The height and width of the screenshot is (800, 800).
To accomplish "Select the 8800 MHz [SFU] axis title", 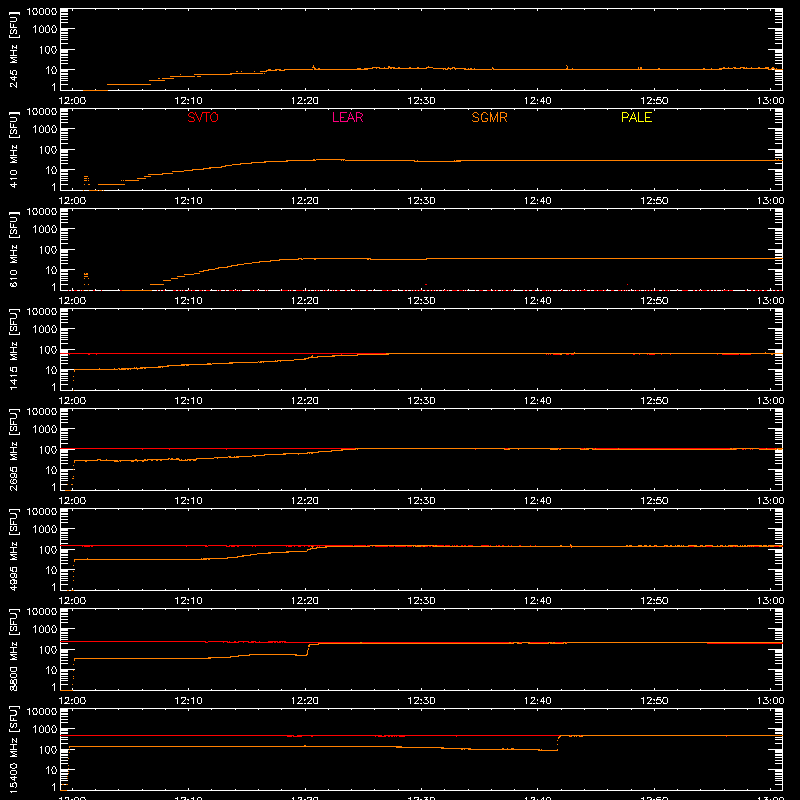I will 14,650.
